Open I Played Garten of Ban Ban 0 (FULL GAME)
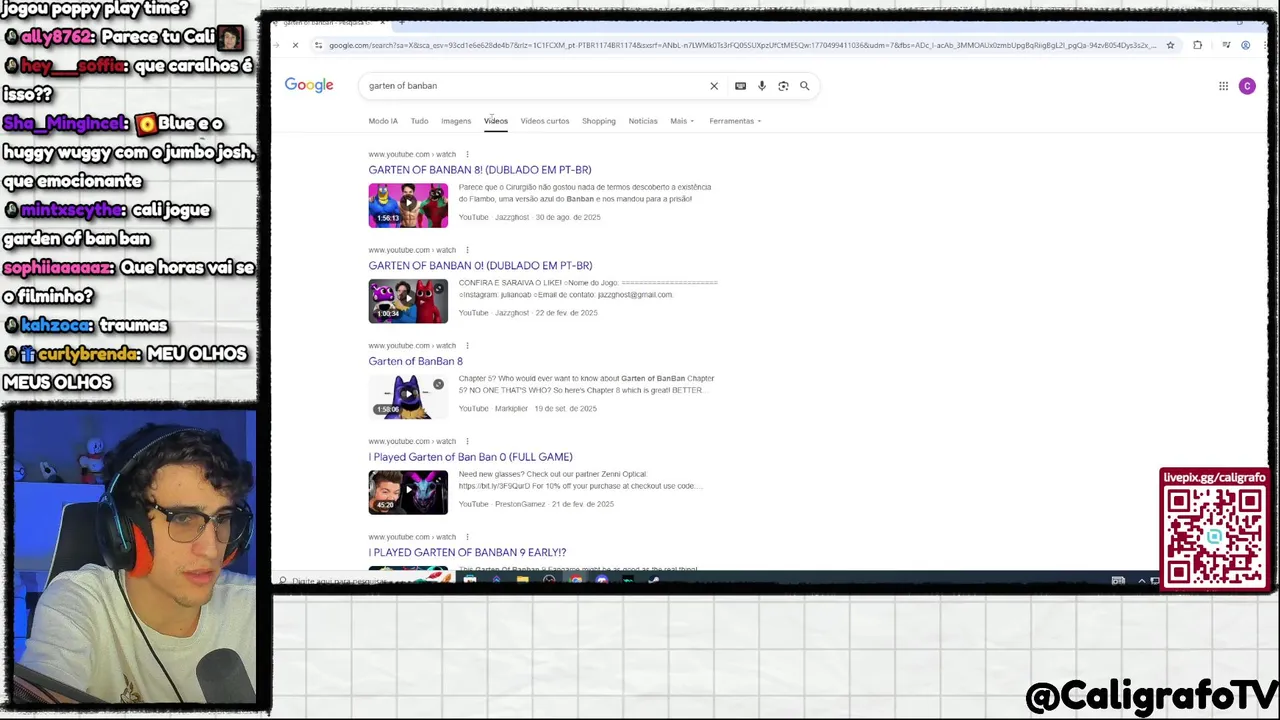The height and width of the screenshot is (720, 1280). point(470,457)
